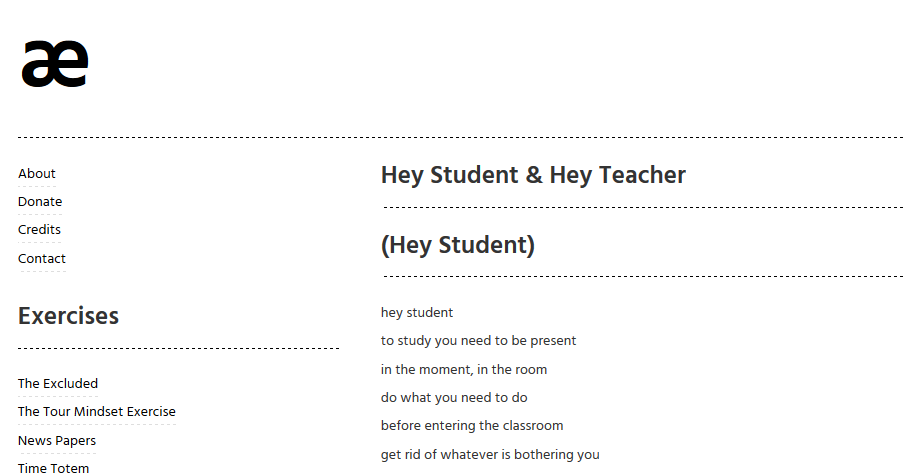The image size is (904, 474).
Task: Click the line 'hey student'
Action: coord(417,313)
